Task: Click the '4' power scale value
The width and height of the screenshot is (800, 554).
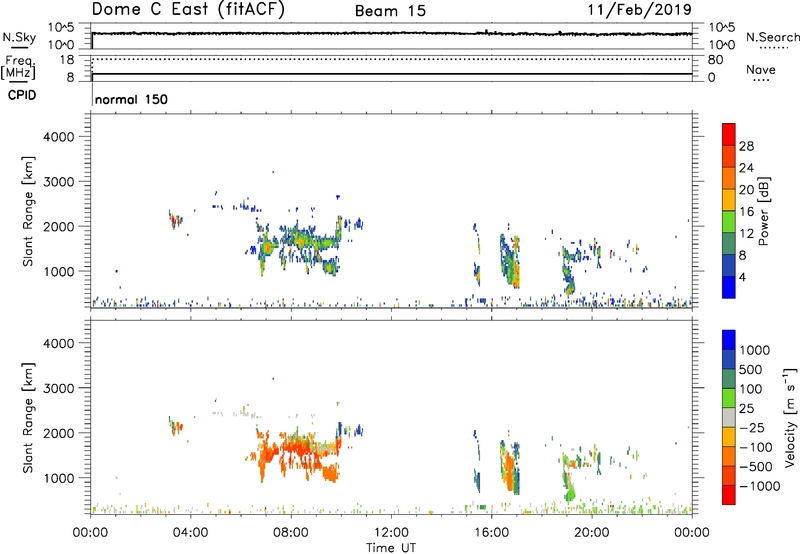Action: pos(742,277)
